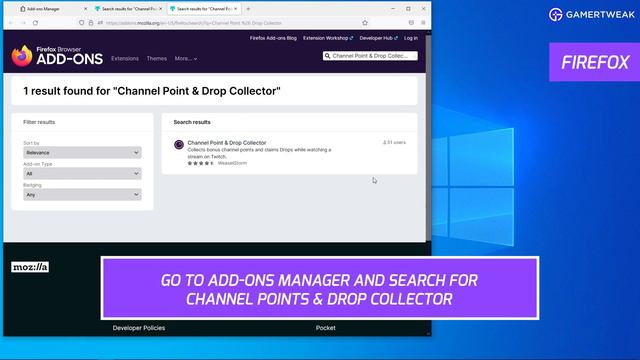Open the tracking protection shield icon
Screen dimensions: 640x360
(x=82, y=23)
